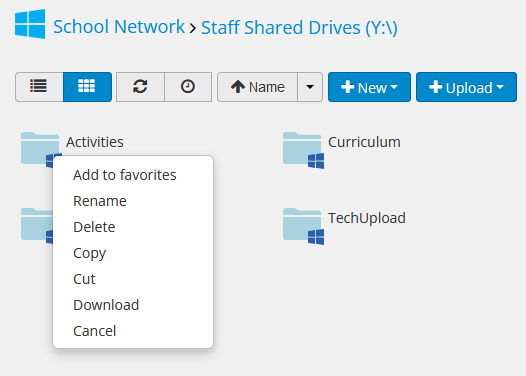Open the recent history clock icon
Viewport: 526px width, 376px height.
[188, 87]
